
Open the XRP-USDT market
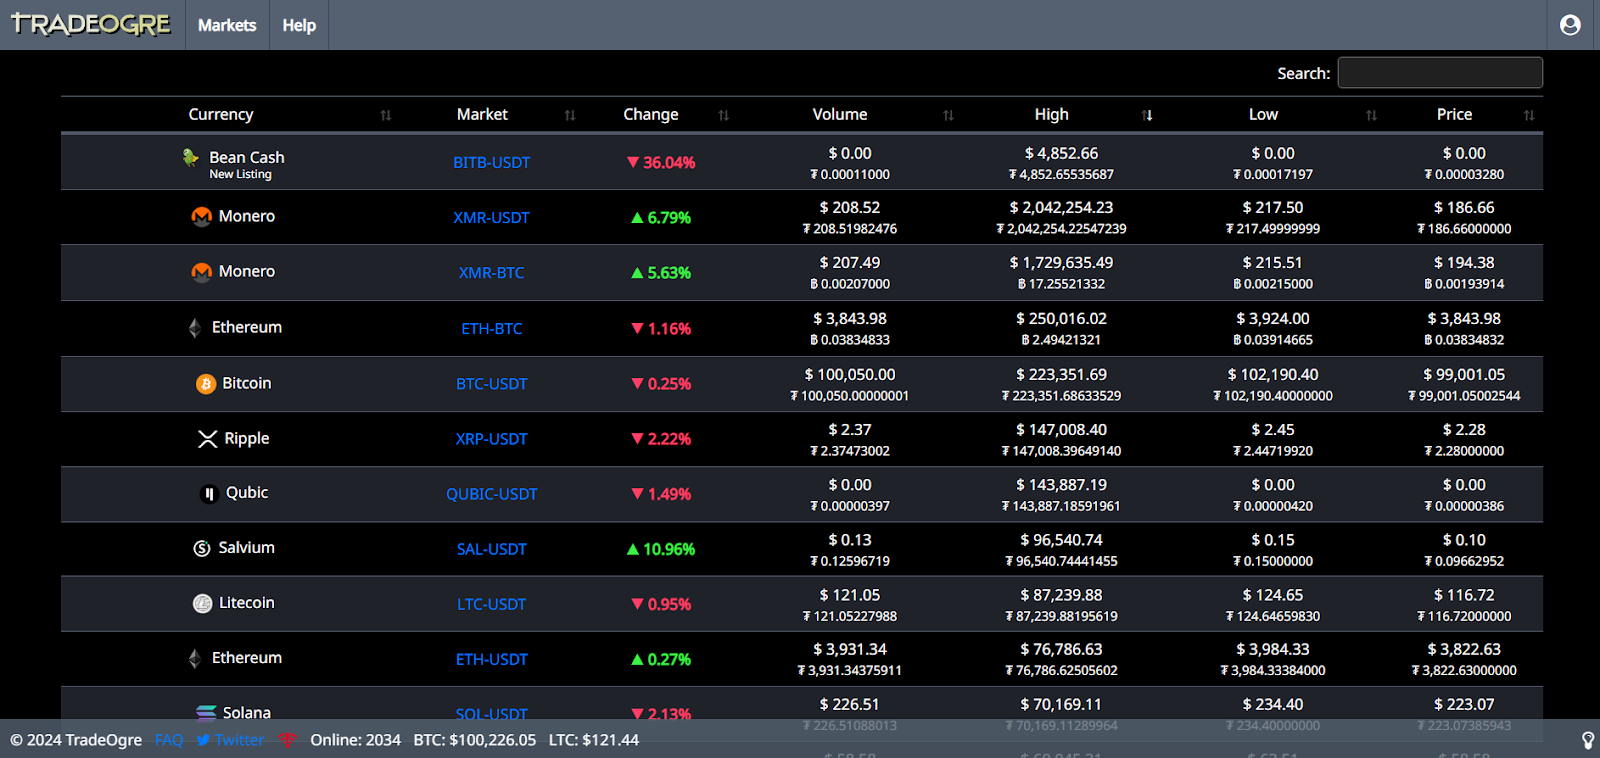(491, 438)
